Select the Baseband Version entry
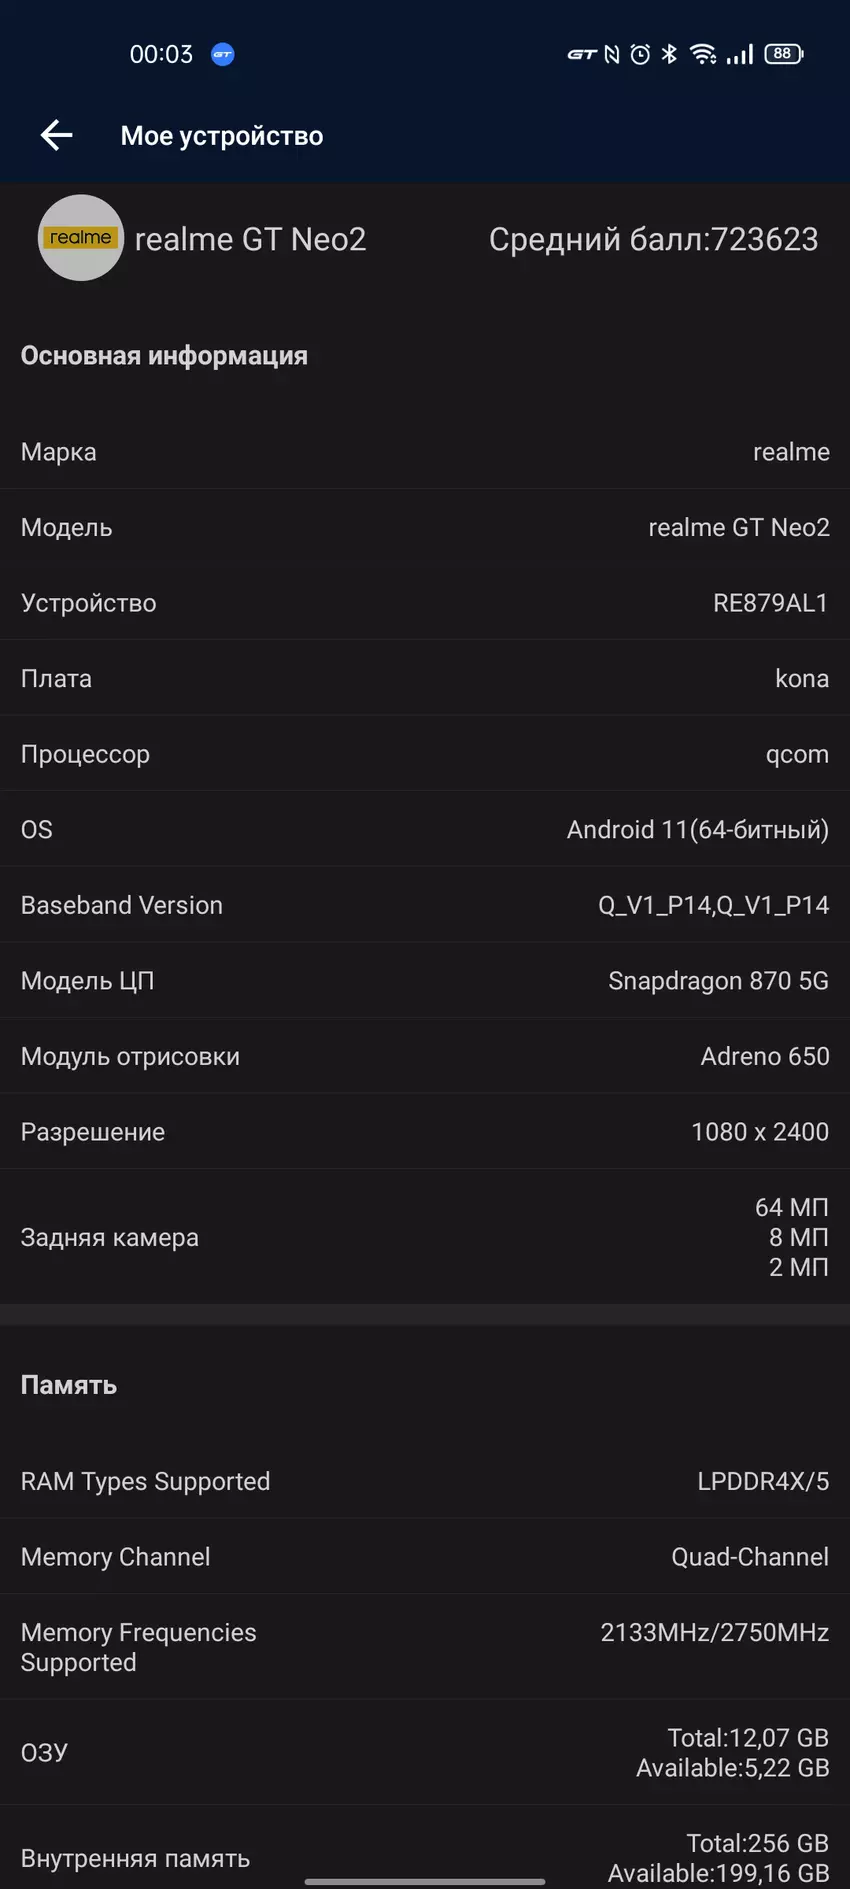This screenshot has width=850, height=1889. tap(425, 905)
